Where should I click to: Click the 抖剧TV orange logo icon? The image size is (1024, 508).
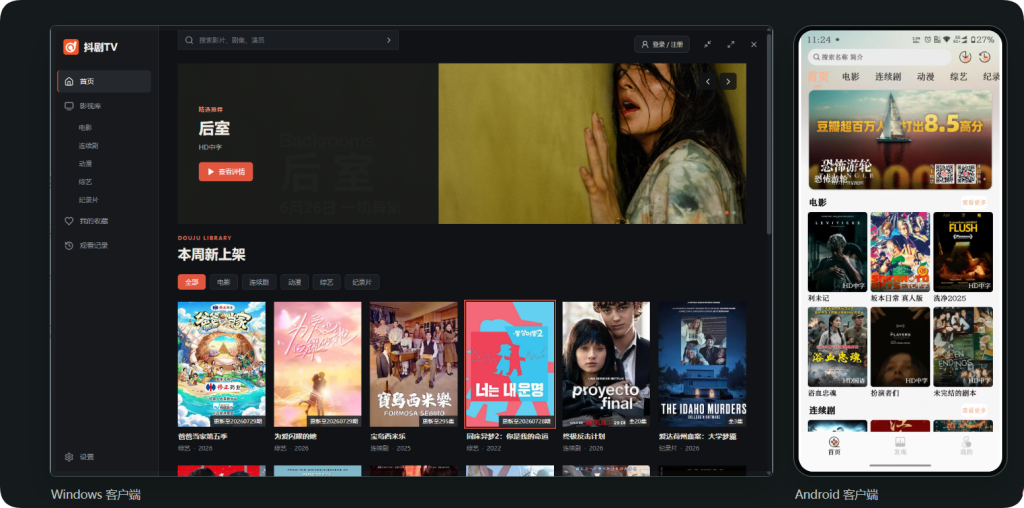click(x=71, y=47)
